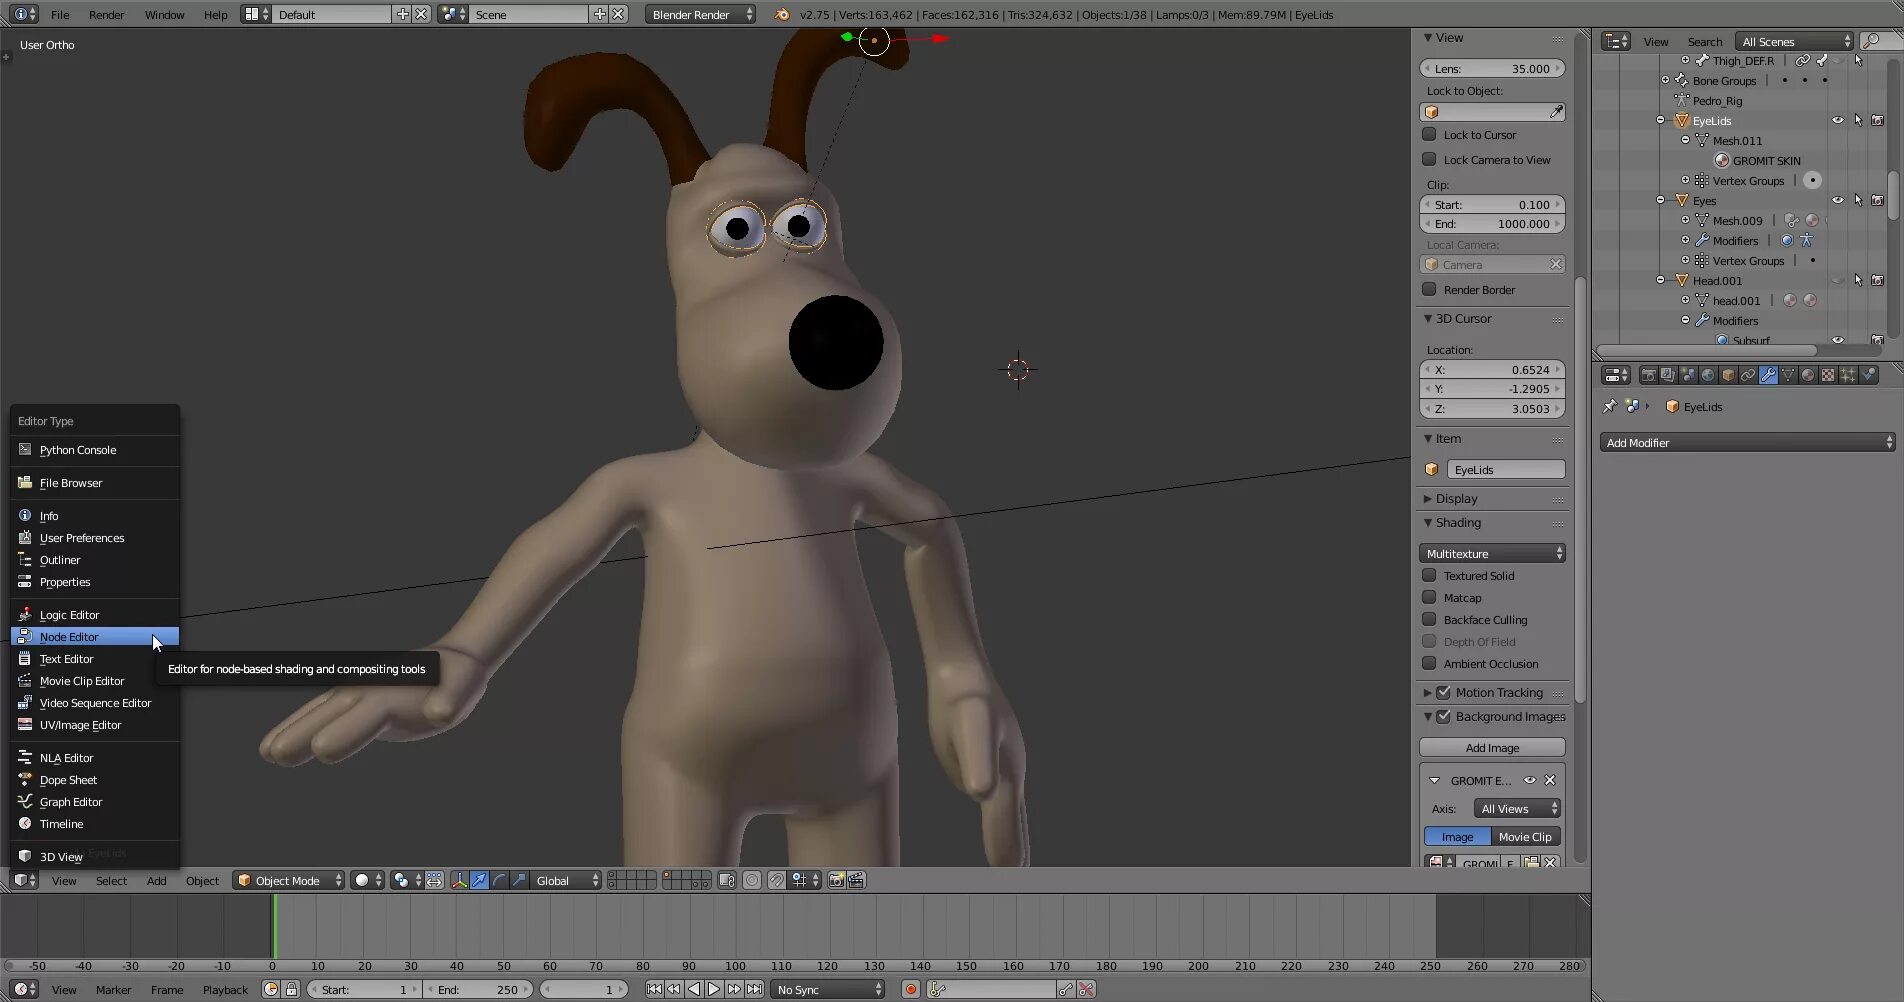Enable Lock Camera to View checkbox
Viewport: 1904px width, 1002px height.
click(x=1429, y=159)
